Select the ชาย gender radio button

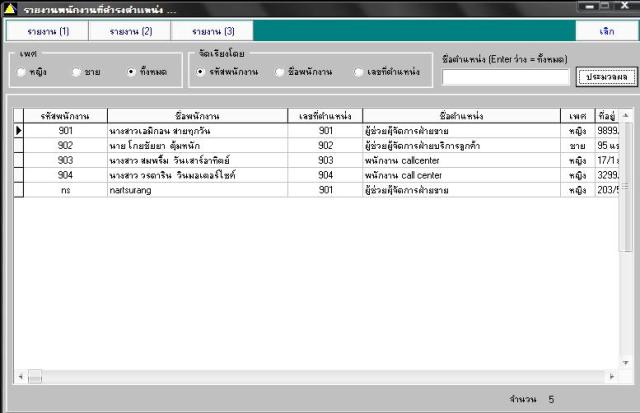77,72
